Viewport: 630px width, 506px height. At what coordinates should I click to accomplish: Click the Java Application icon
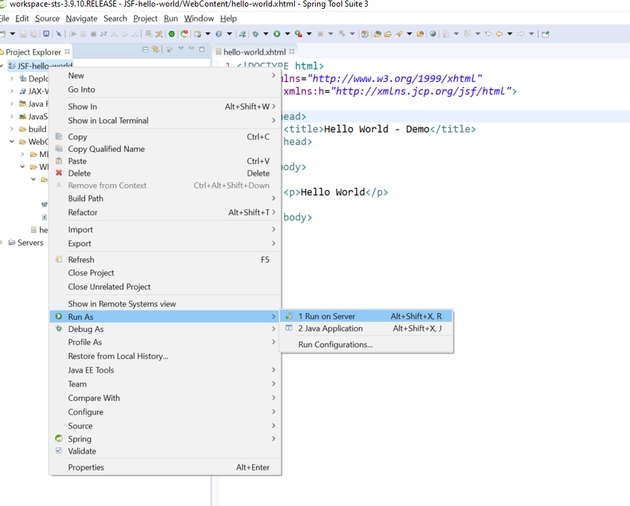pos(289,328)
